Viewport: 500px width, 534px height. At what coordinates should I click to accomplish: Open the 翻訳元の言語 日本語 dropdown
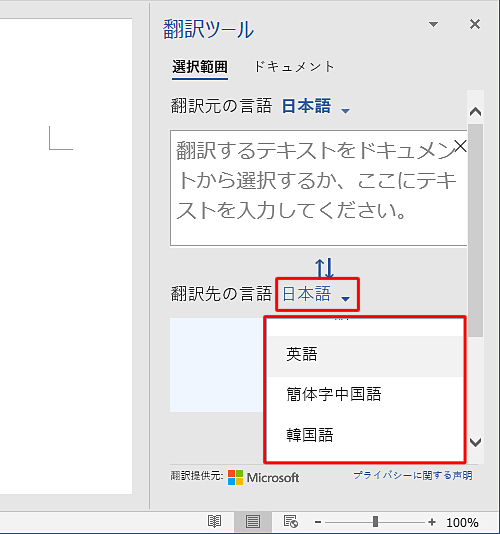pyautogui.click(x=316, y=106)
